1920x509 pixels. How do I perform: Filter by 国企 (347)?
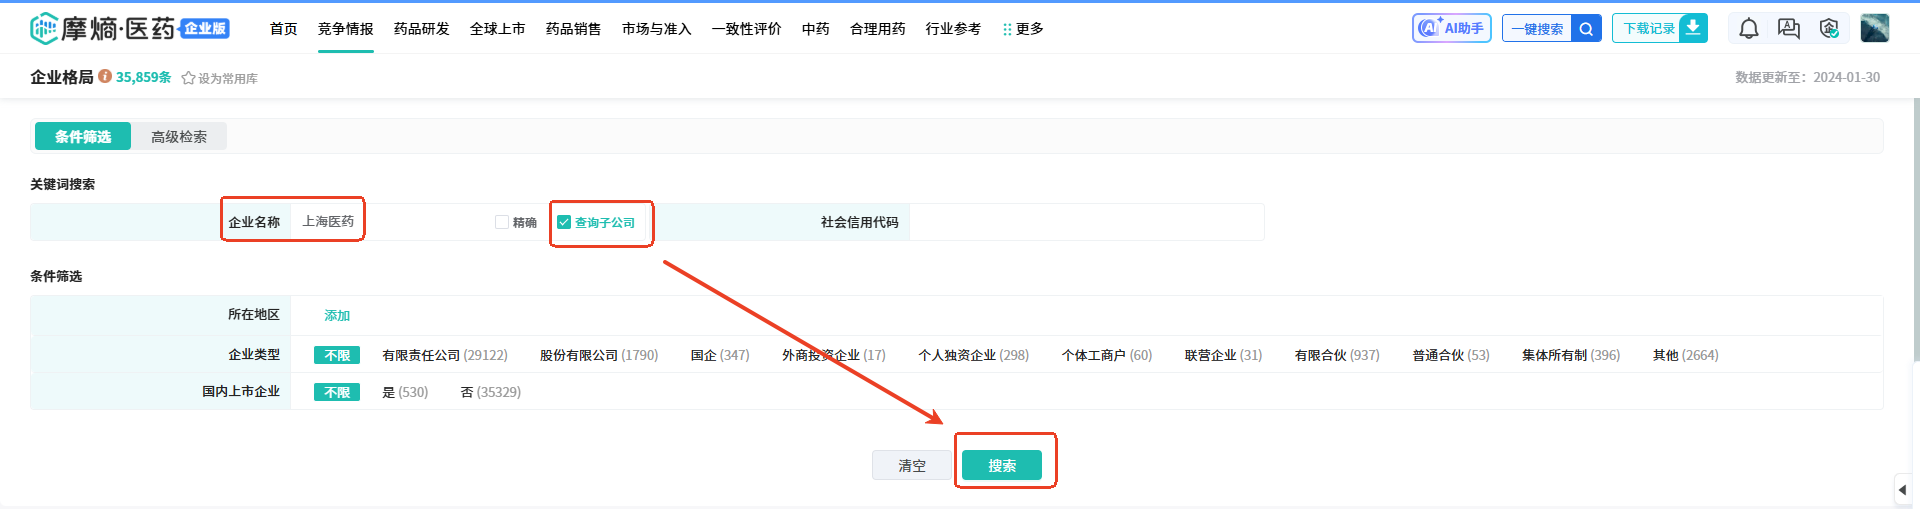click(720, 355)
